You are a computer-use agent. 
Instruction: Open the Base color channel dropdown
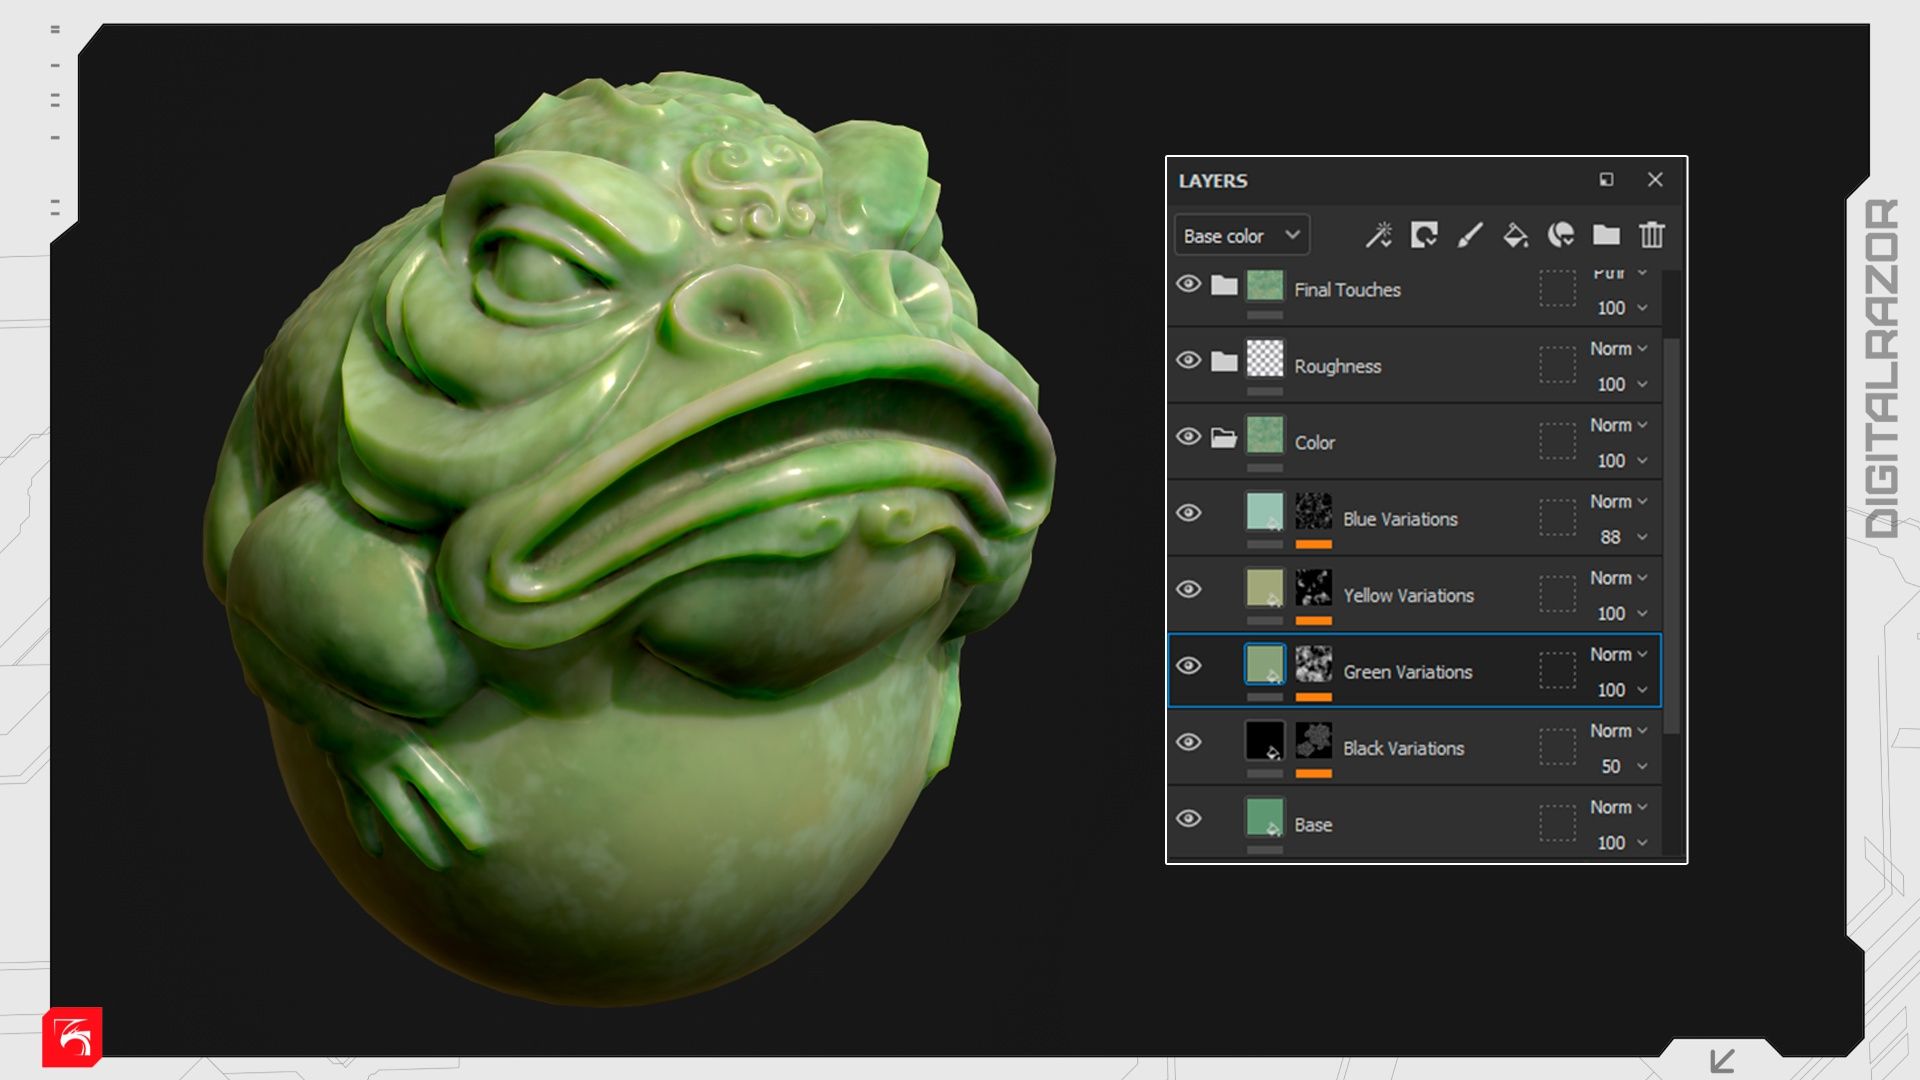click(1241, 236)
